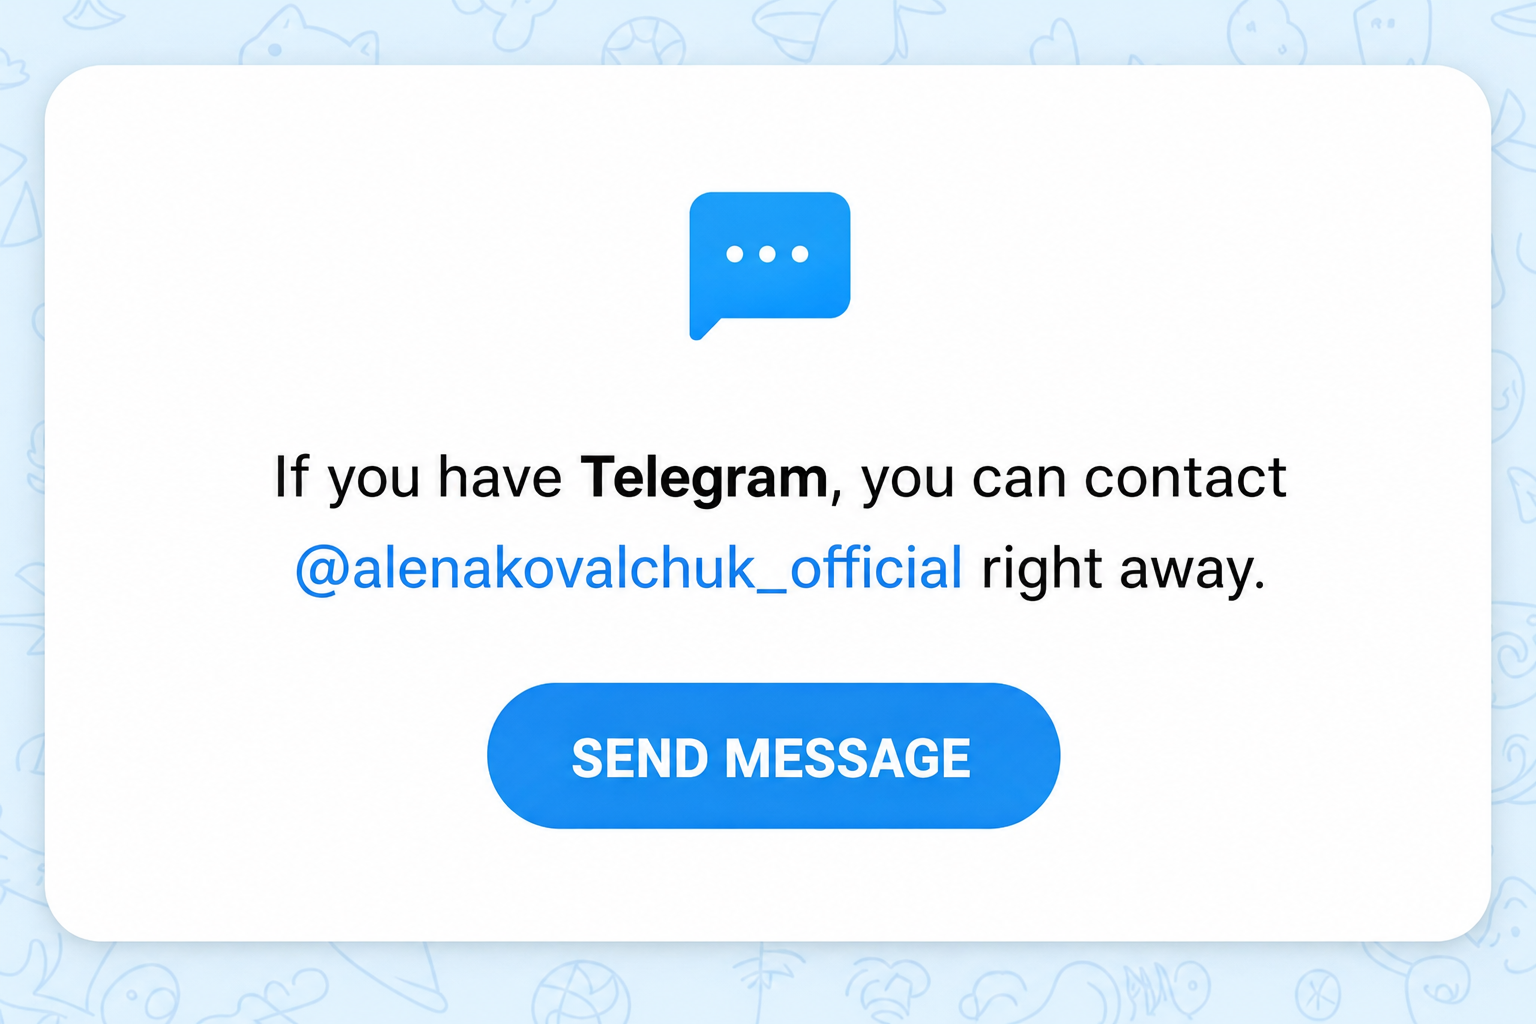
Task: Click the word SEND on the blue button
Action: (x=640, y=758)
